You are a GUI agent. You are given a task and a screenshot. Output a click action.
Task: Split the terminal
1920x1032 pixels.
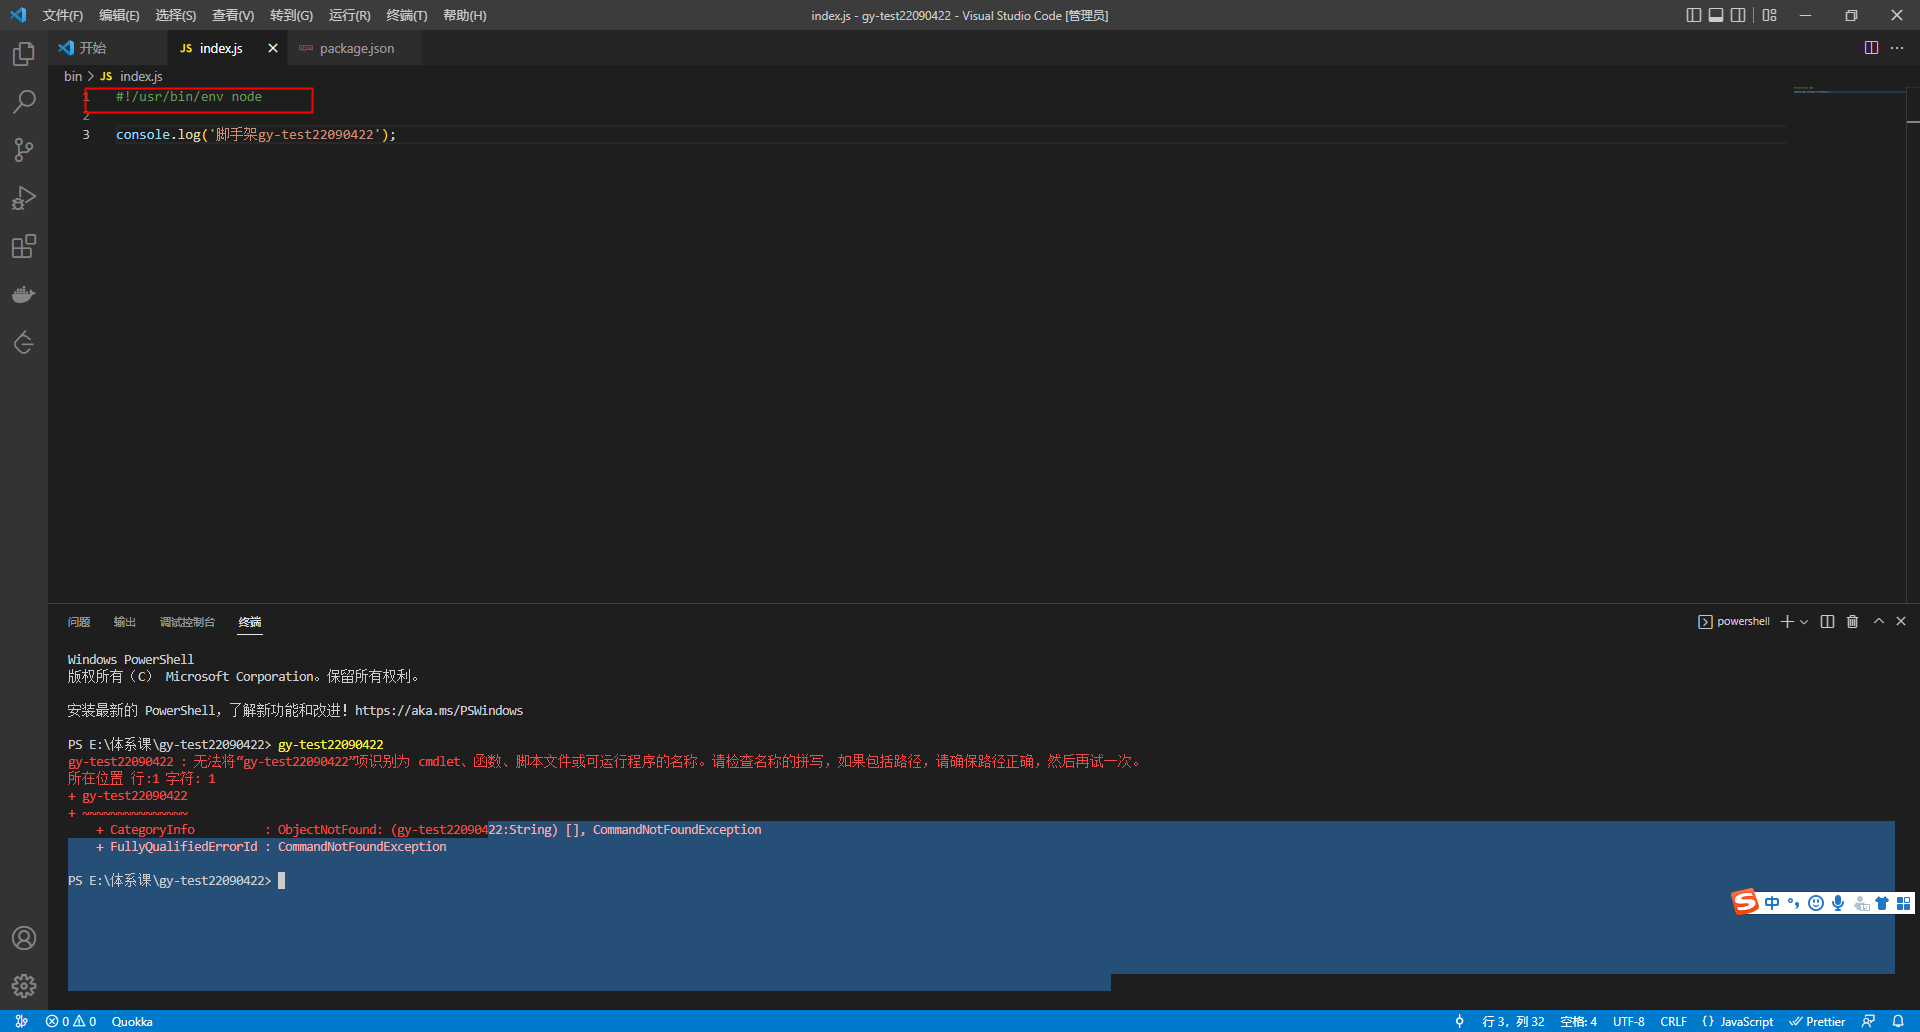[1827, 622]
